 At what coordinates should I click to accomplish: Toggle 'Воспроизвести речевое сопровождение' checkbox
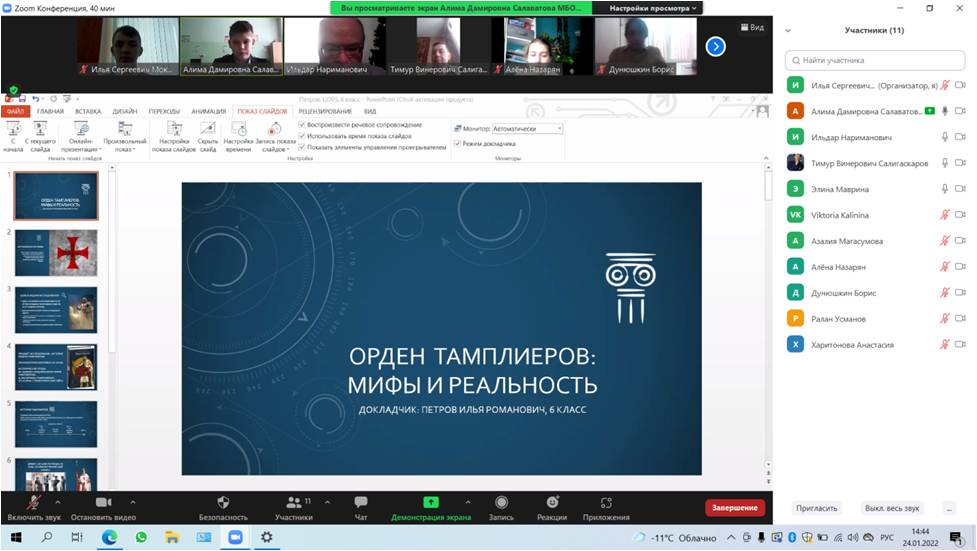coord(302,125)
